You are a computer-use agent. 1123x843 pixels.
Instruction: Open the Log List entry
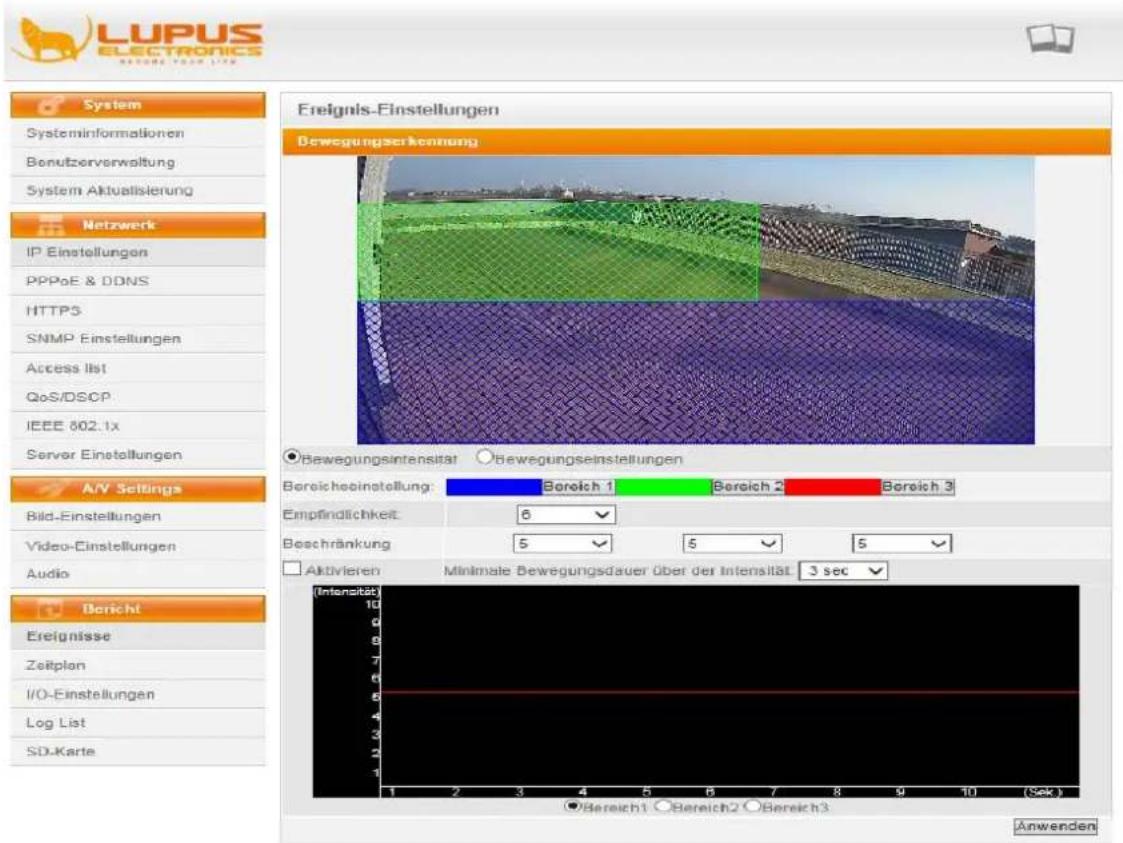pos(138,723)
